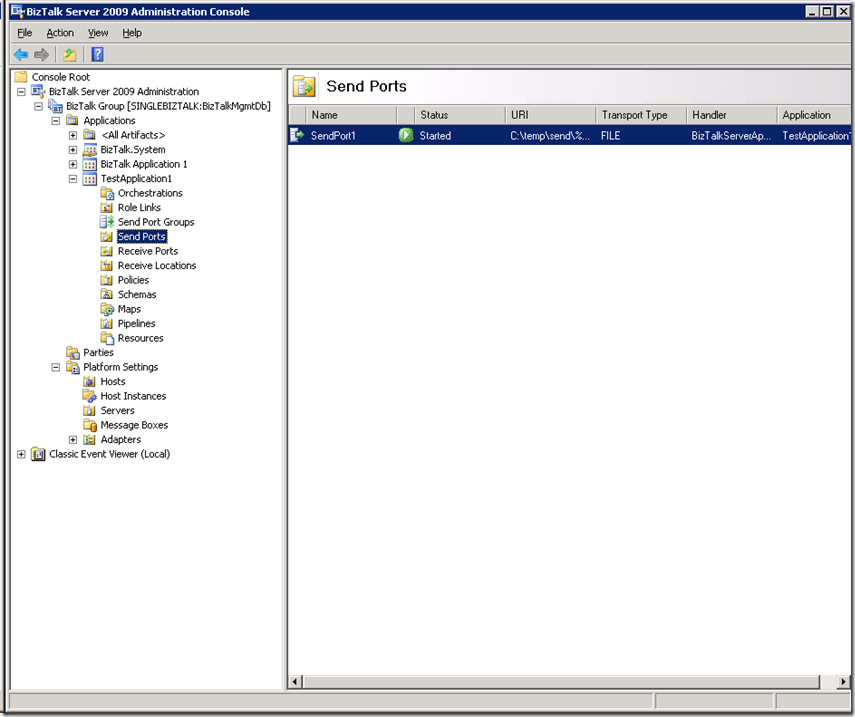The width and height of the screenshot is (855, 717).
Task: Collapse the BizTalk Group node
Action: click(x=39, y=106)
